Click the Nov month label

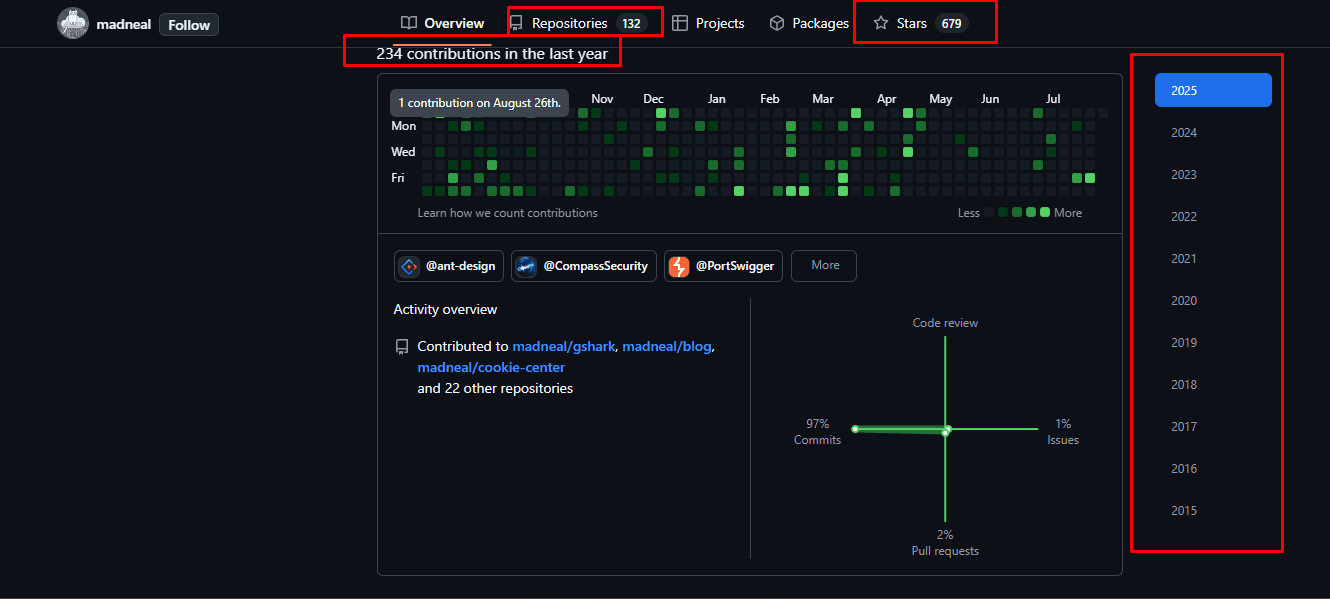602,98
